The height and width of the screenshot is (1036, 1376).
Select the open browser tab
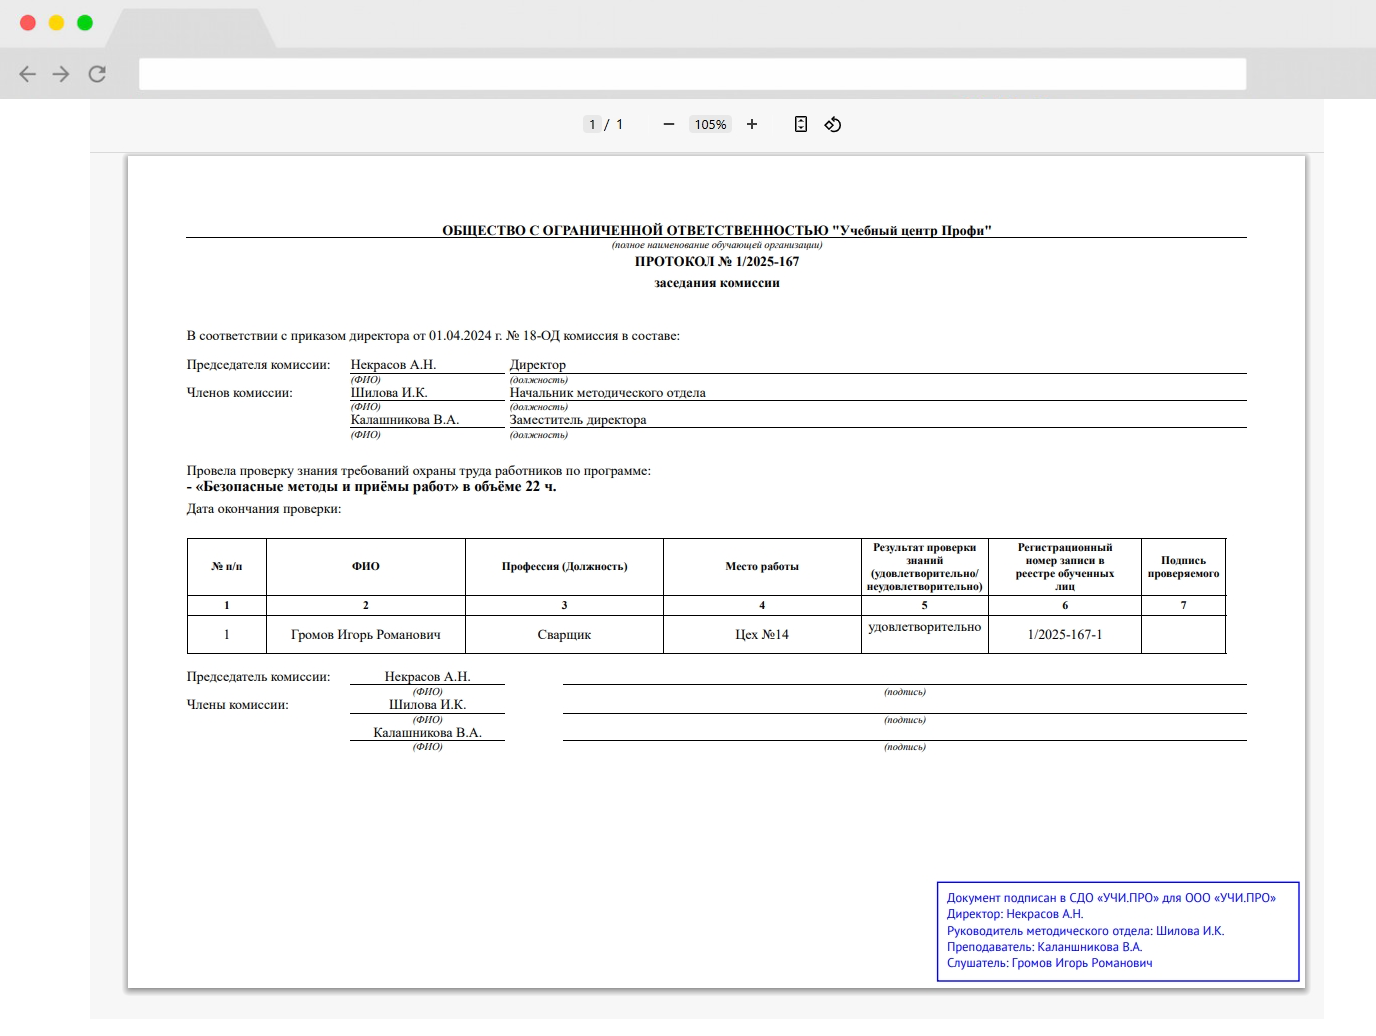pos(190,28)
